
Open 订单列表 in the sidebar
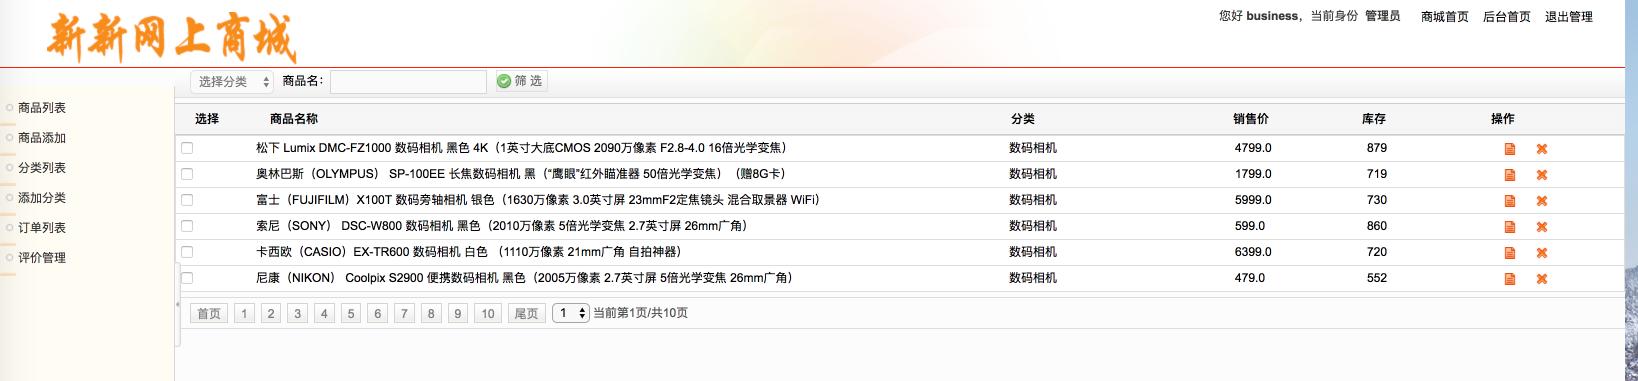point(42,228)
